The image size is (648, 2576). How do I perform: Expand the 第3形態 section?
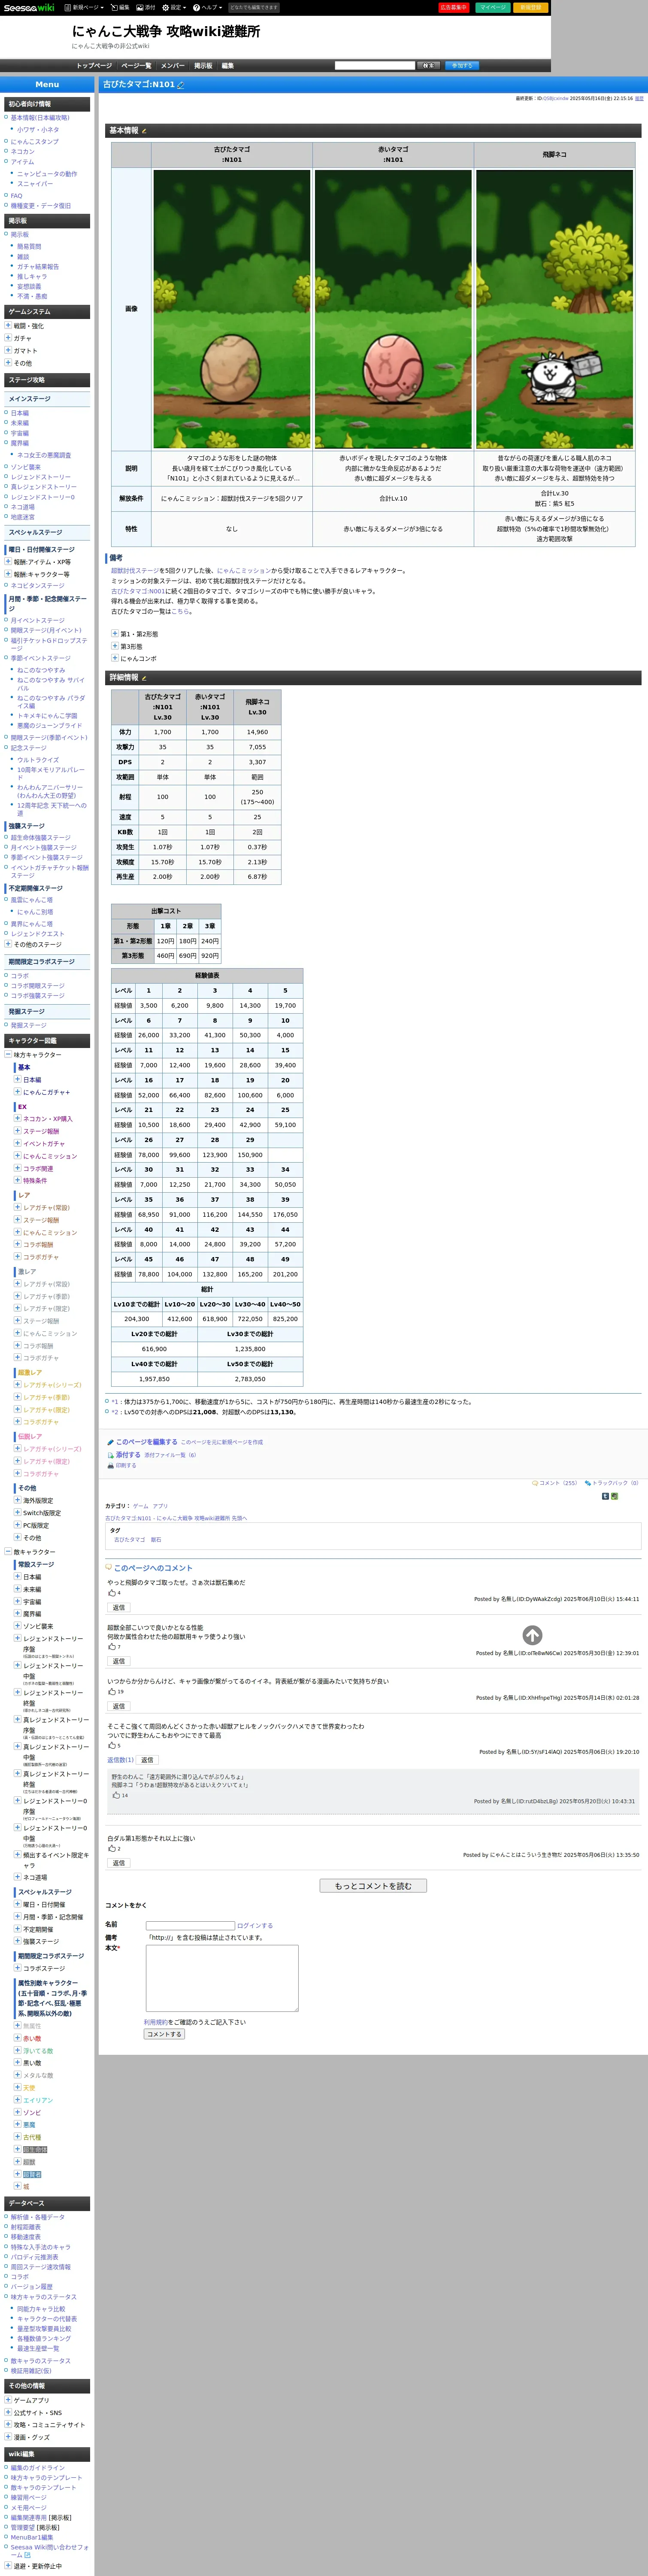click(x=115, y=646)
